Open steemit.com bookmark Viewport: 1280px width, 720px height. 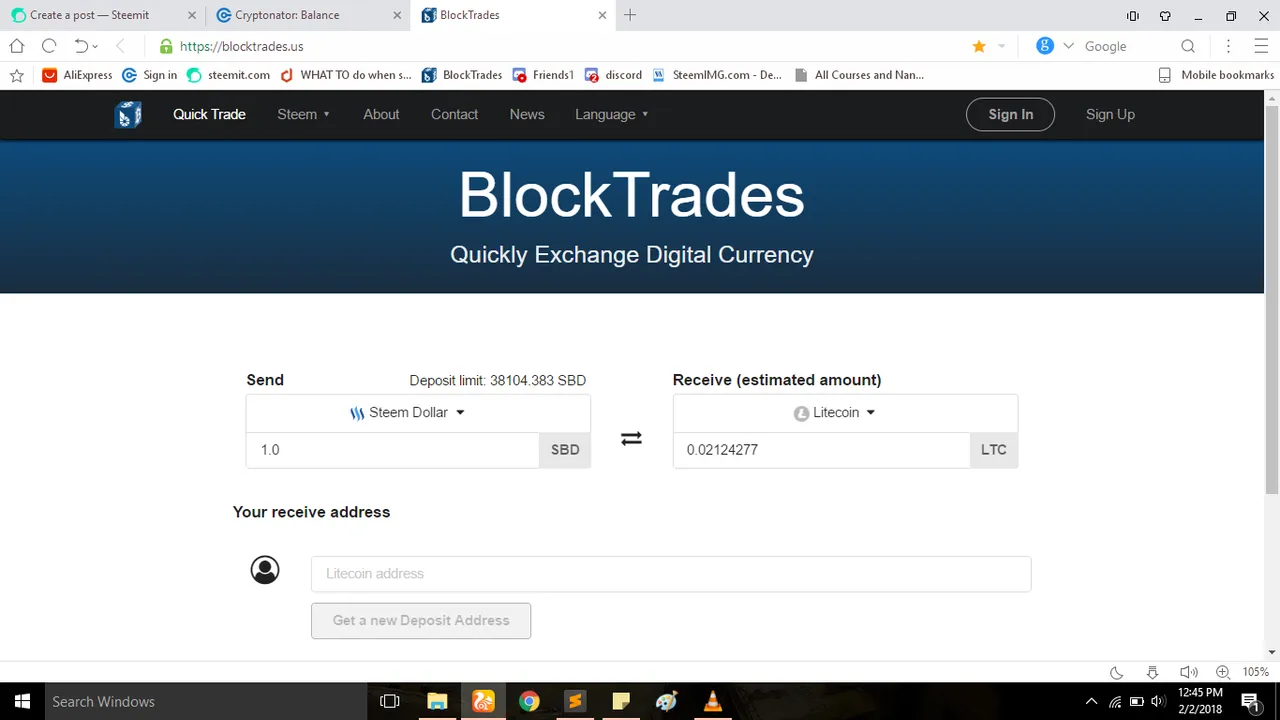point(228,75)
